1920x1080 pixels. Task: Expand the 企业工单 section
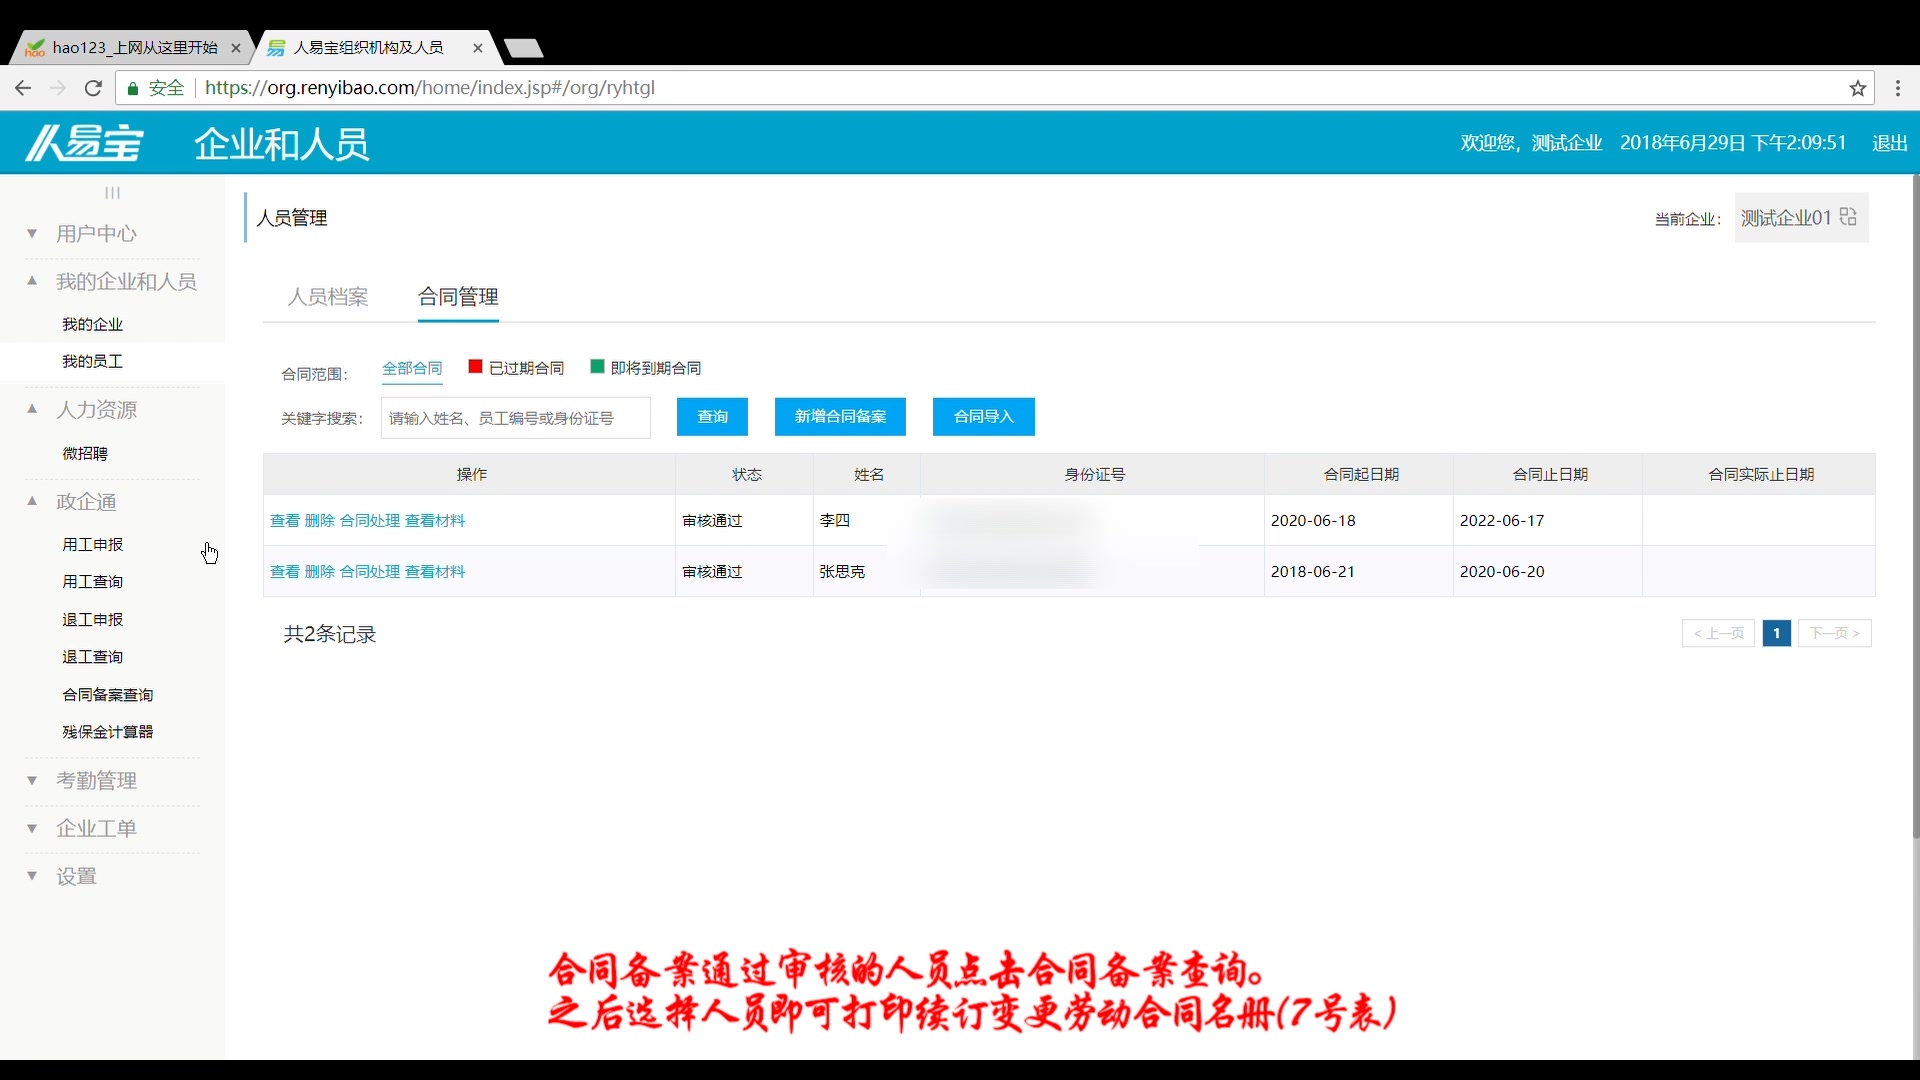(96, 828)
